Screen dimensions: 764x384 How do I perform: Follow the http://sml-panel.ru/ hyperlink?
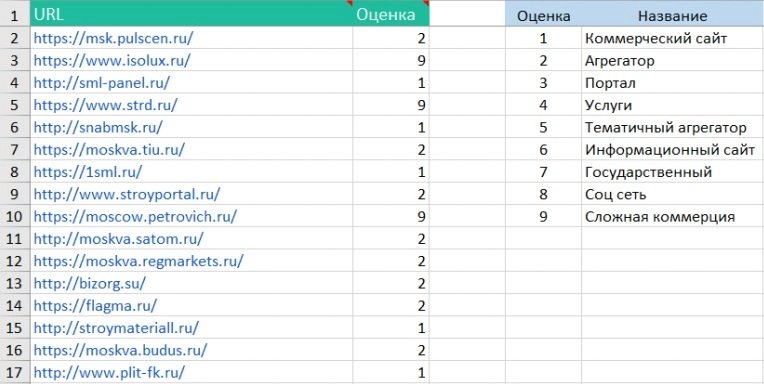[x=101, y=82]
